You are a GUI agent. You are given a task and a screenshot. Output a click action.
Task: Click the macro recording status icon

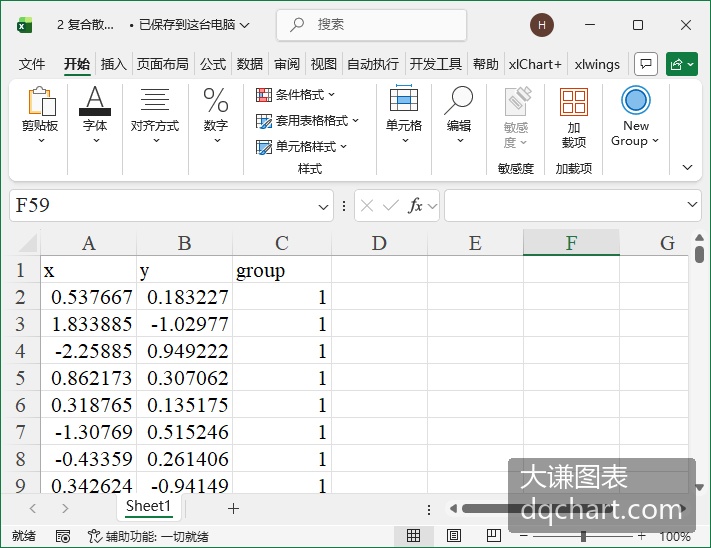(x=63, y=537)
